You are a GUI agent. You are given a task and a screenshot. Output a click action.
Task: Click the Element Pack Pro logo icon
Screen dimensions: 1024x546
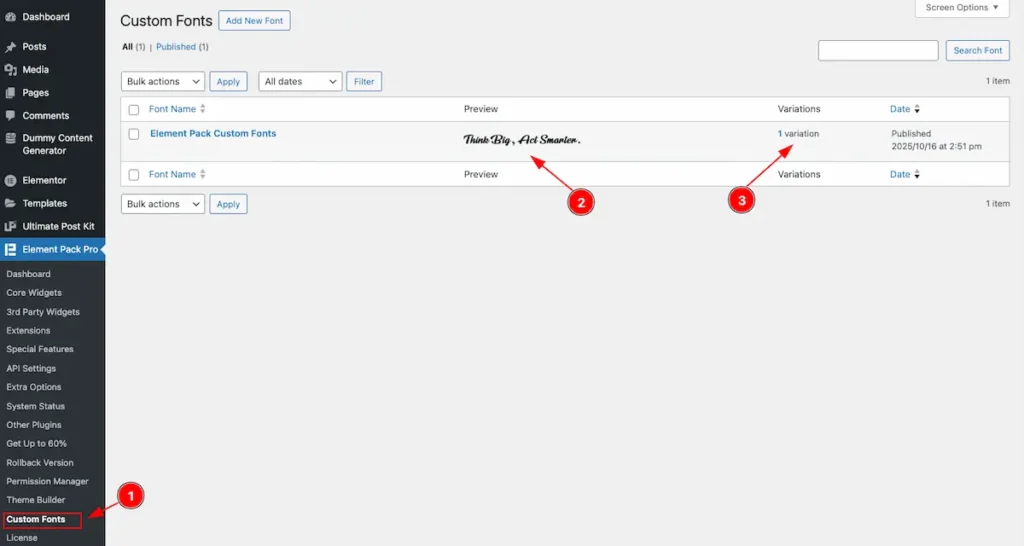pyautogui.click(x=11, y=250)
